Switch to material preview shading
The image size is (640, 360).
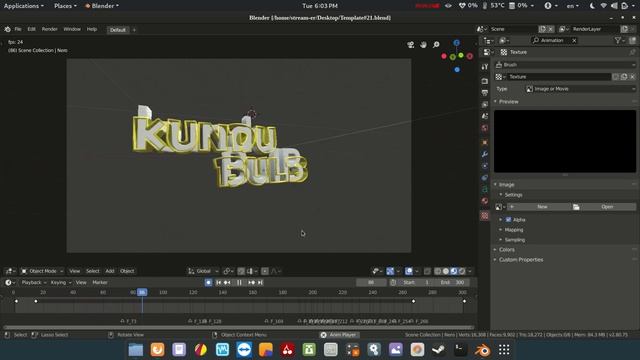(454, 271)
